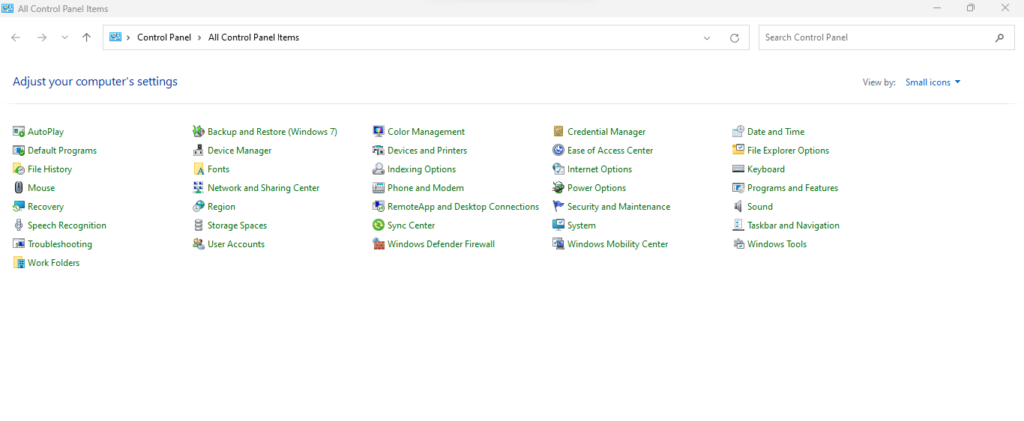Viewport: 1024px width, 421px height.
Task: Click the Windows Defender Firewall icon
Action: point(378,244)
